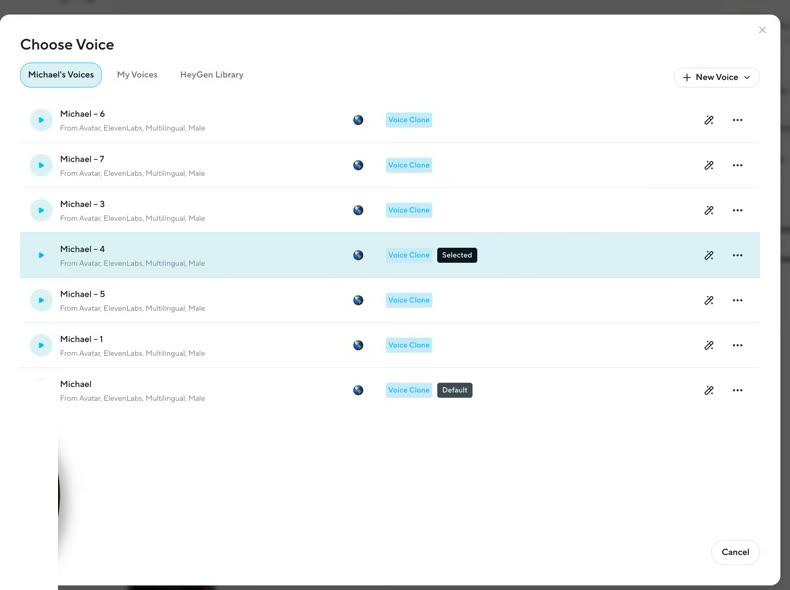790x590 pixels.
Task: Click the Selected badge on Michael – 4
Action: click(x=457, y=255)
